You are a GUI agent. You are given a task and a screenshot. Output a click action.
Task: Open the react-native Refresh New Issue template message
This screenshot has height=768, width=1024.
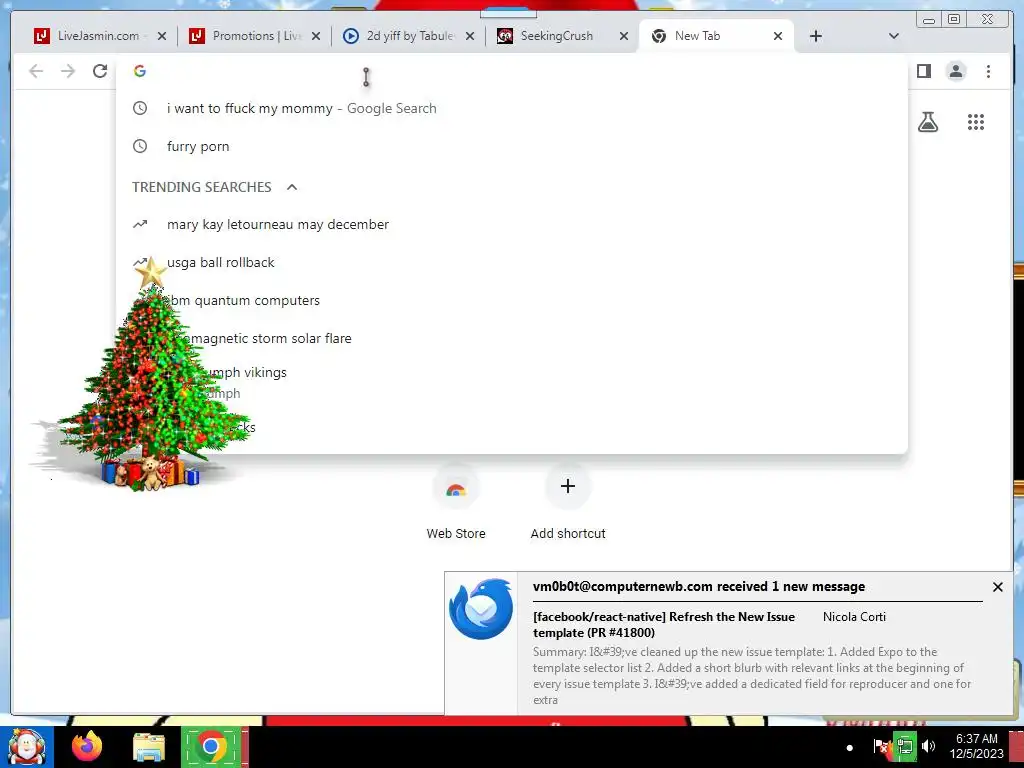coord(664,624)
